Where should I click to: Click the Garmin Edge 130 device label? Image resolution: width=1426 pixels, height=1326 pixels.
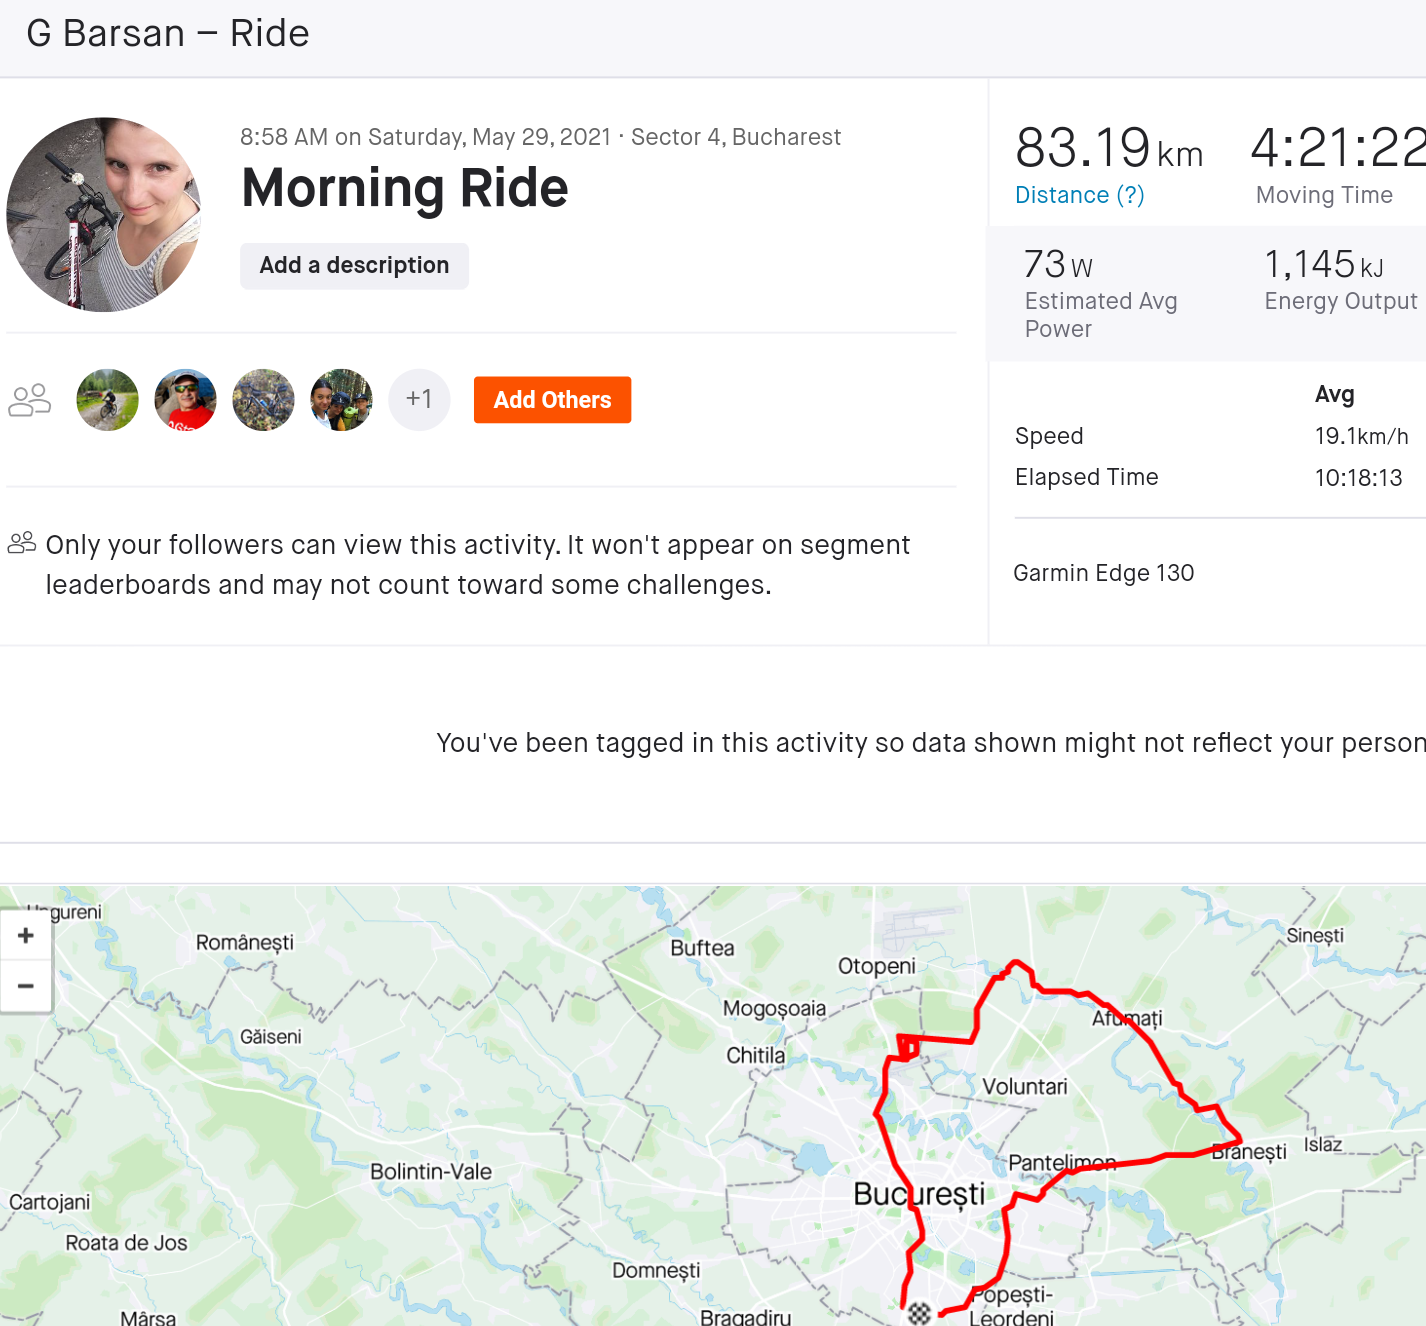coord(1104,573)
